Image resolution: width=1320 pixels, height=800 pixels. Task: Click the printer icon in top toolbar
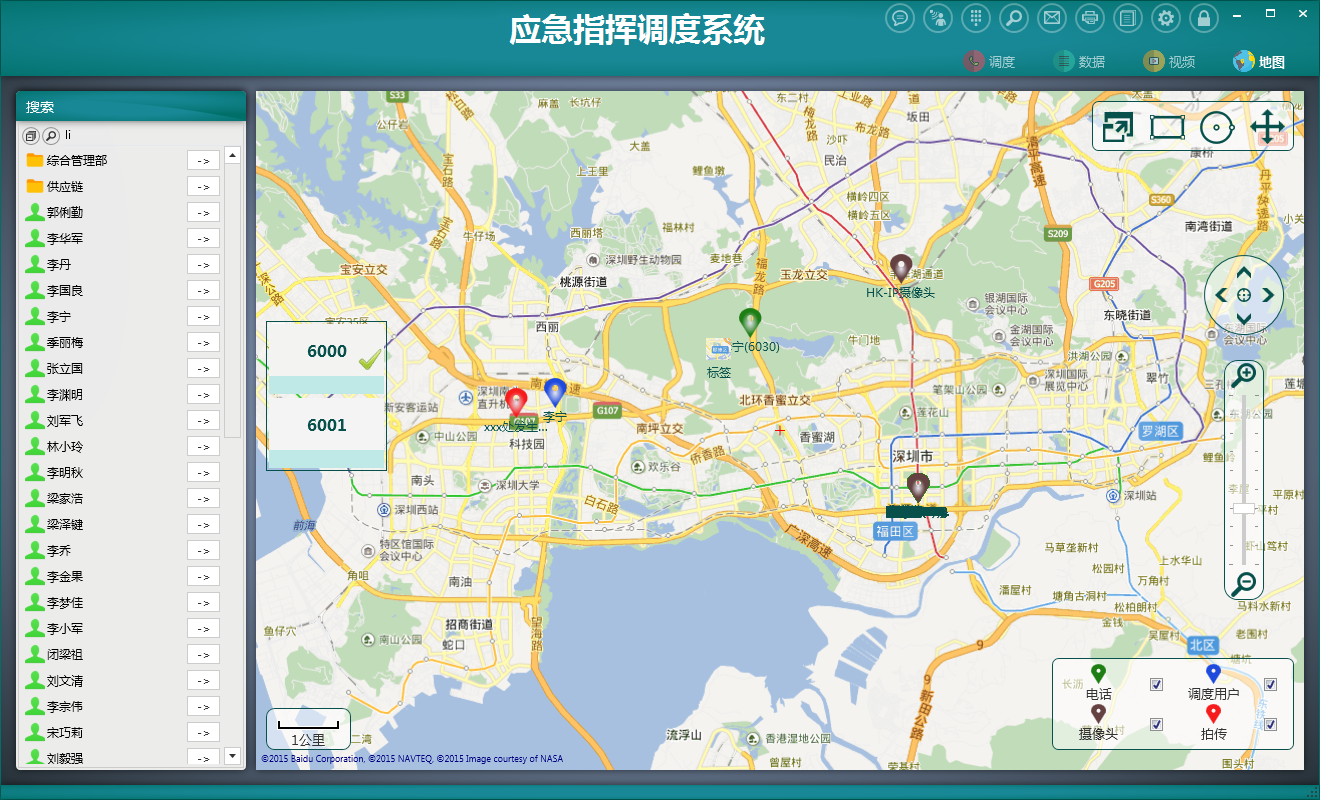1089,18
